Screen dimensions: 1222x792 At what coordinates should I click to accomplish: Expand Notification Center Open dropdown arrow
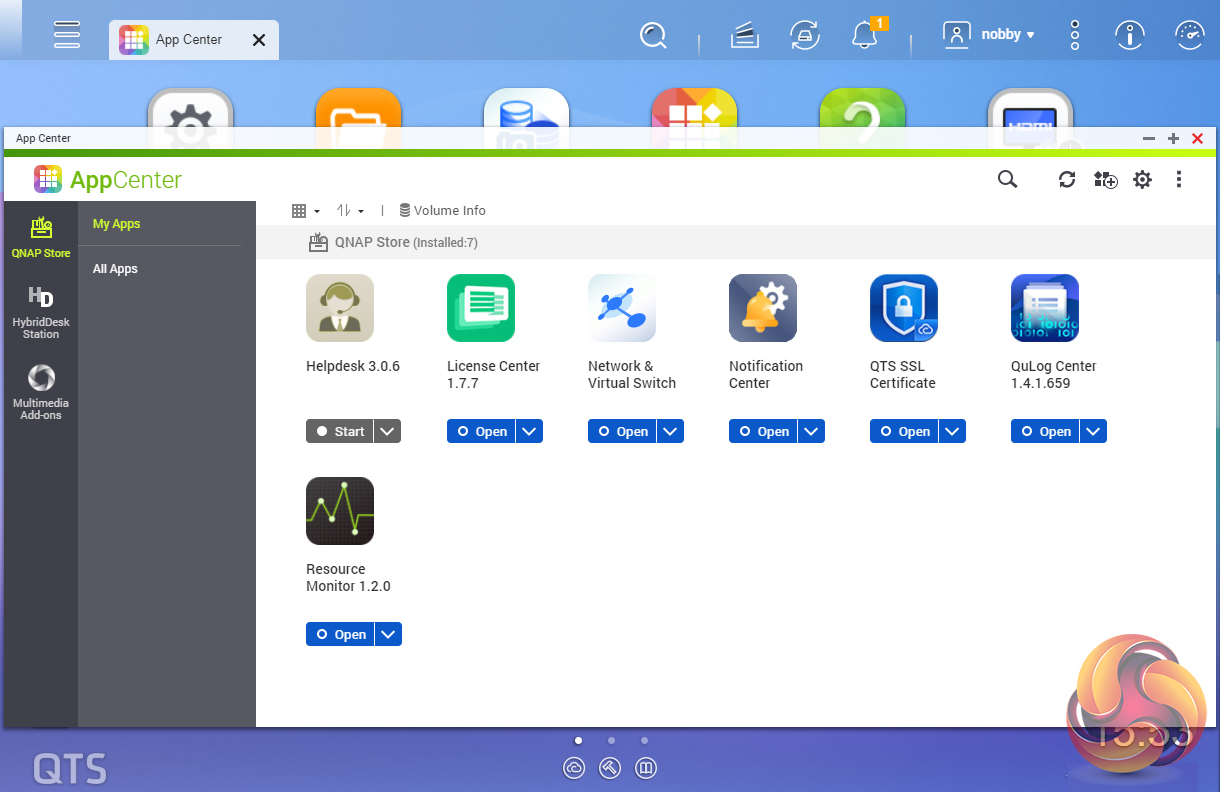pyautogui.click(x=812, y=431)
